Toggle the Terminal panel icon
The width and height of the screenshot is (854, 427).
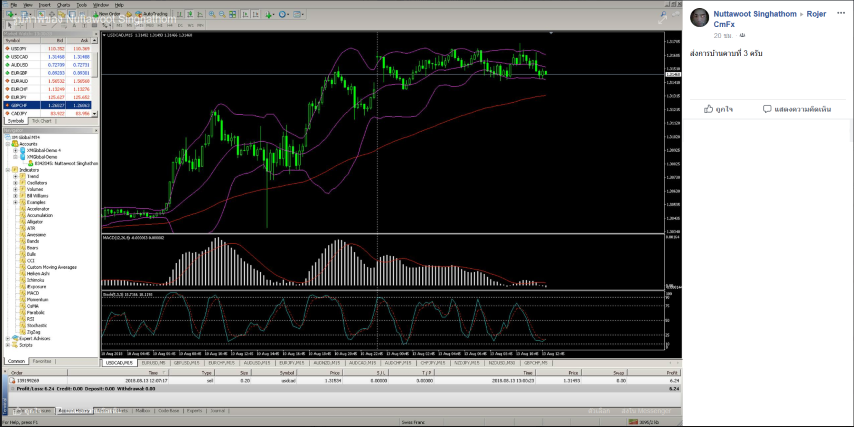click(72, 14)
